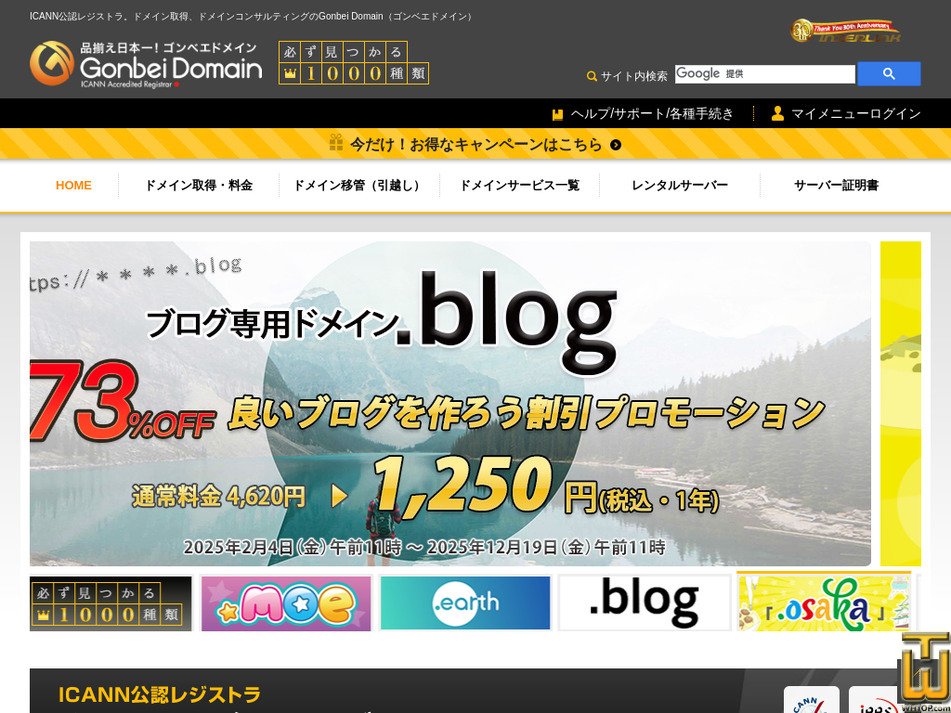
Task: Click the person icon for マイメニューログイン
Action: click(x=778, y=113)
